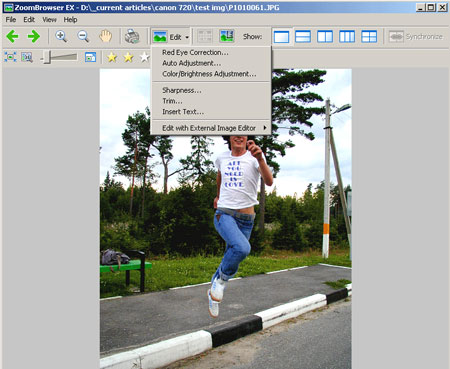Image resolution: width=450 pixels, height=369 pixels.
Task: Click the Synchronize button
Action: click(x=416, y=37)
